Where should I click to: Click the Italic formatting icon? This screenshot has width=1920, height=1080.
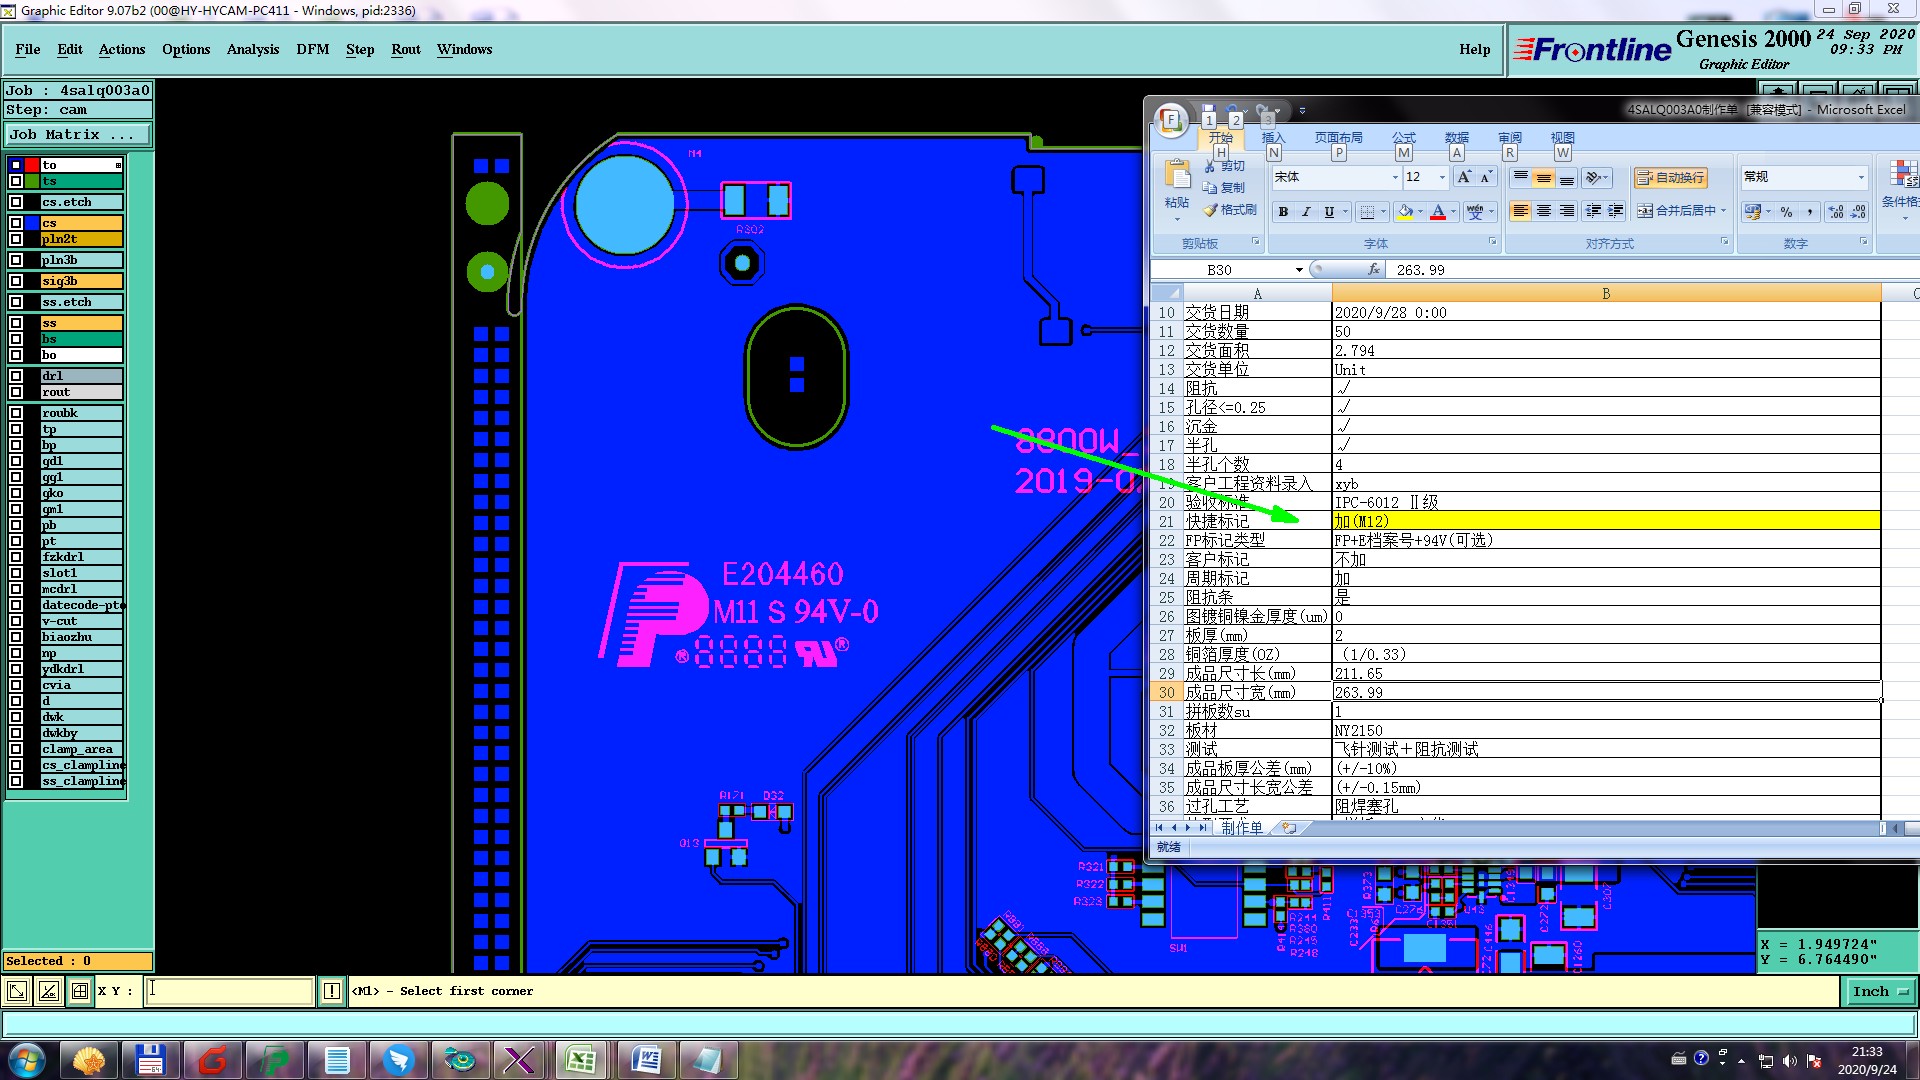coord(1306,211)
